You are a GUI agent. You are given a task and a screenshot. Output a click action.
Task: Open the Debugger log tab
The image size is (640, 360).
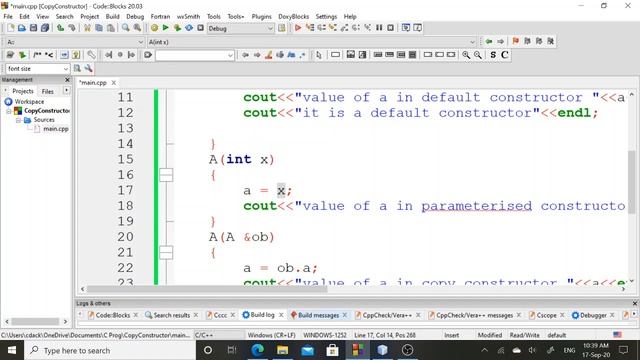tap(593, 315)
